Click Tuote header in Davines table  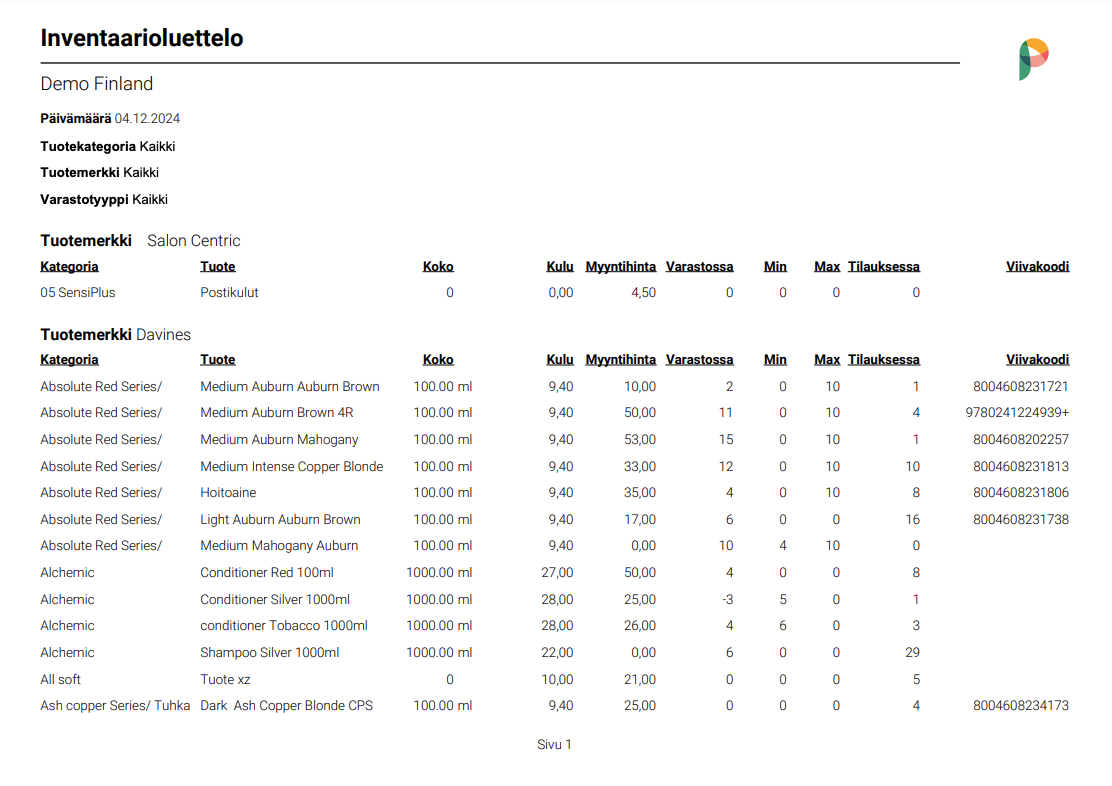(x=218, y=360)
